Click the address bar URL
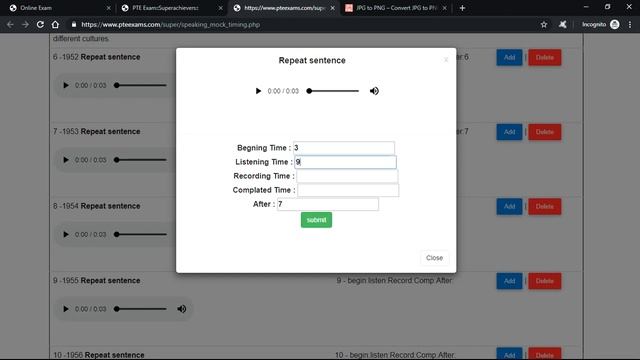The image size is (640, 360). tap(171, 24)
